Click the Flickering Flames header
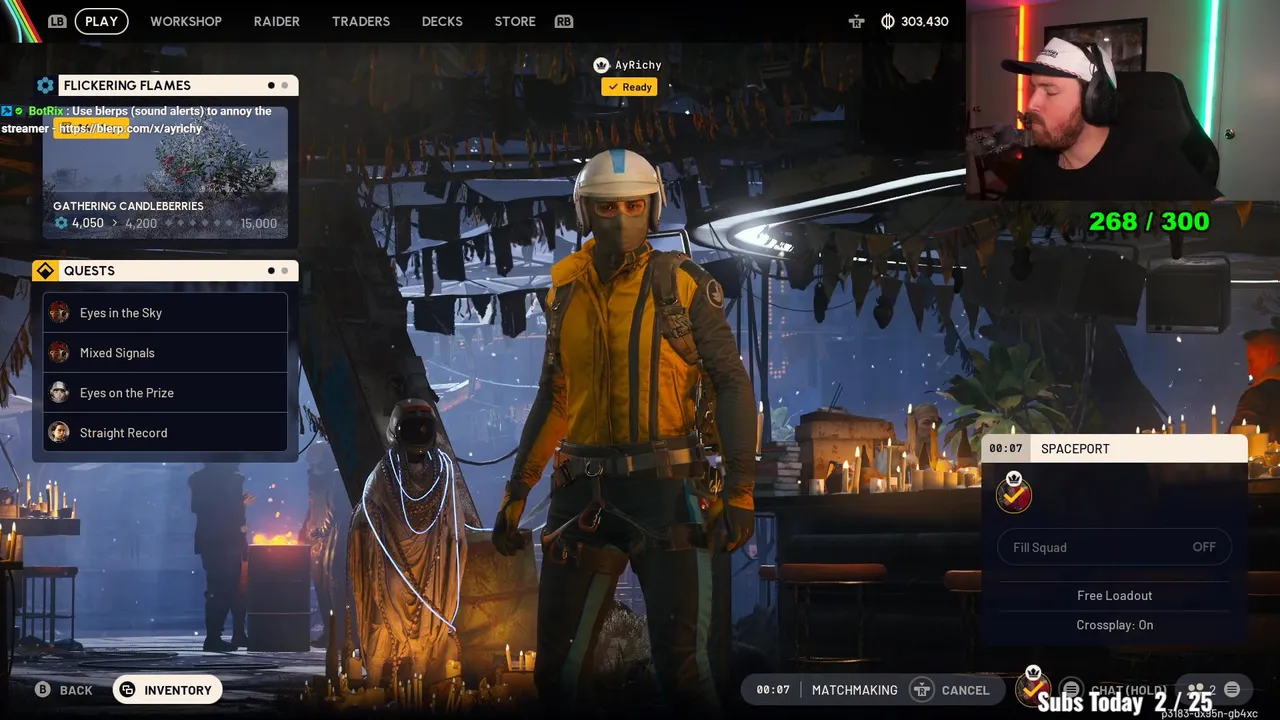 pos(178,85)
